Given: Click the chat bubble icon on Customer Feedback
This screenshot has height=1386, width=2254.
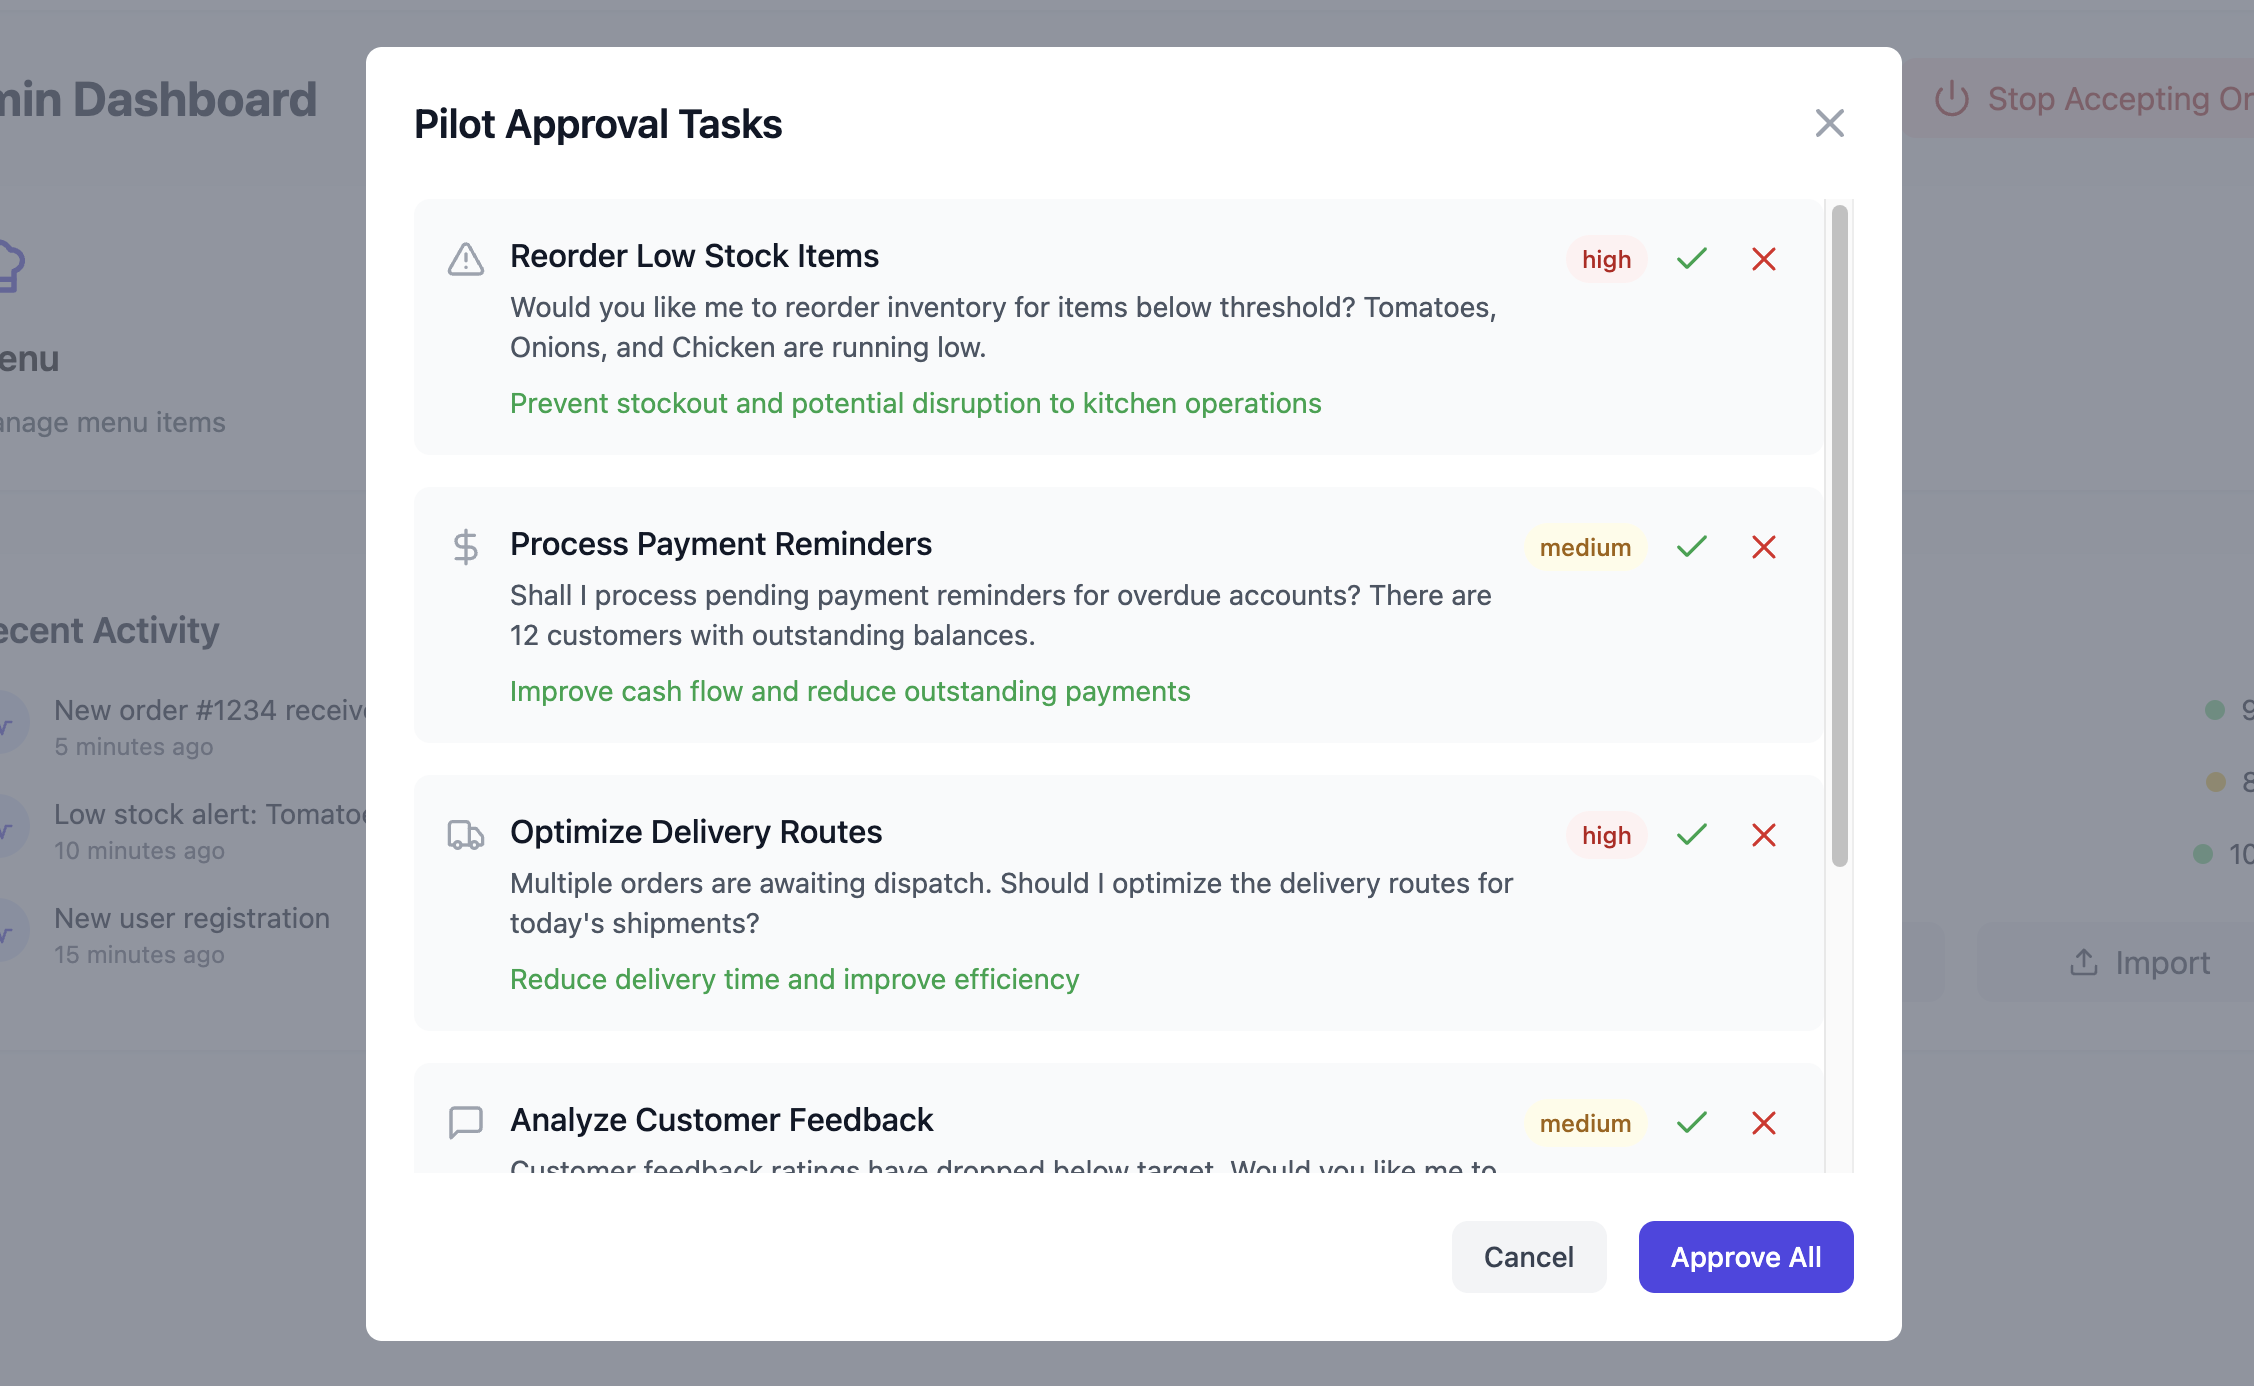Looking at the screenshot, I should [466, 1123].
